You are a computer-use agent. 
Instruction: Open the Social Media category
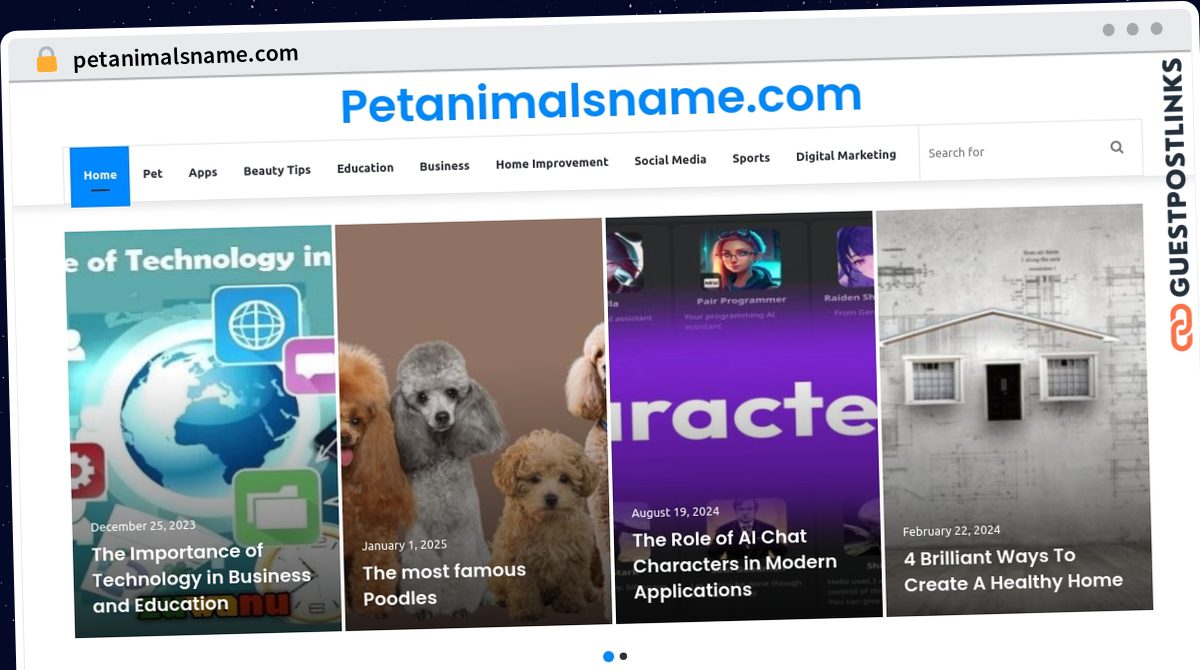tap(670, 160)
